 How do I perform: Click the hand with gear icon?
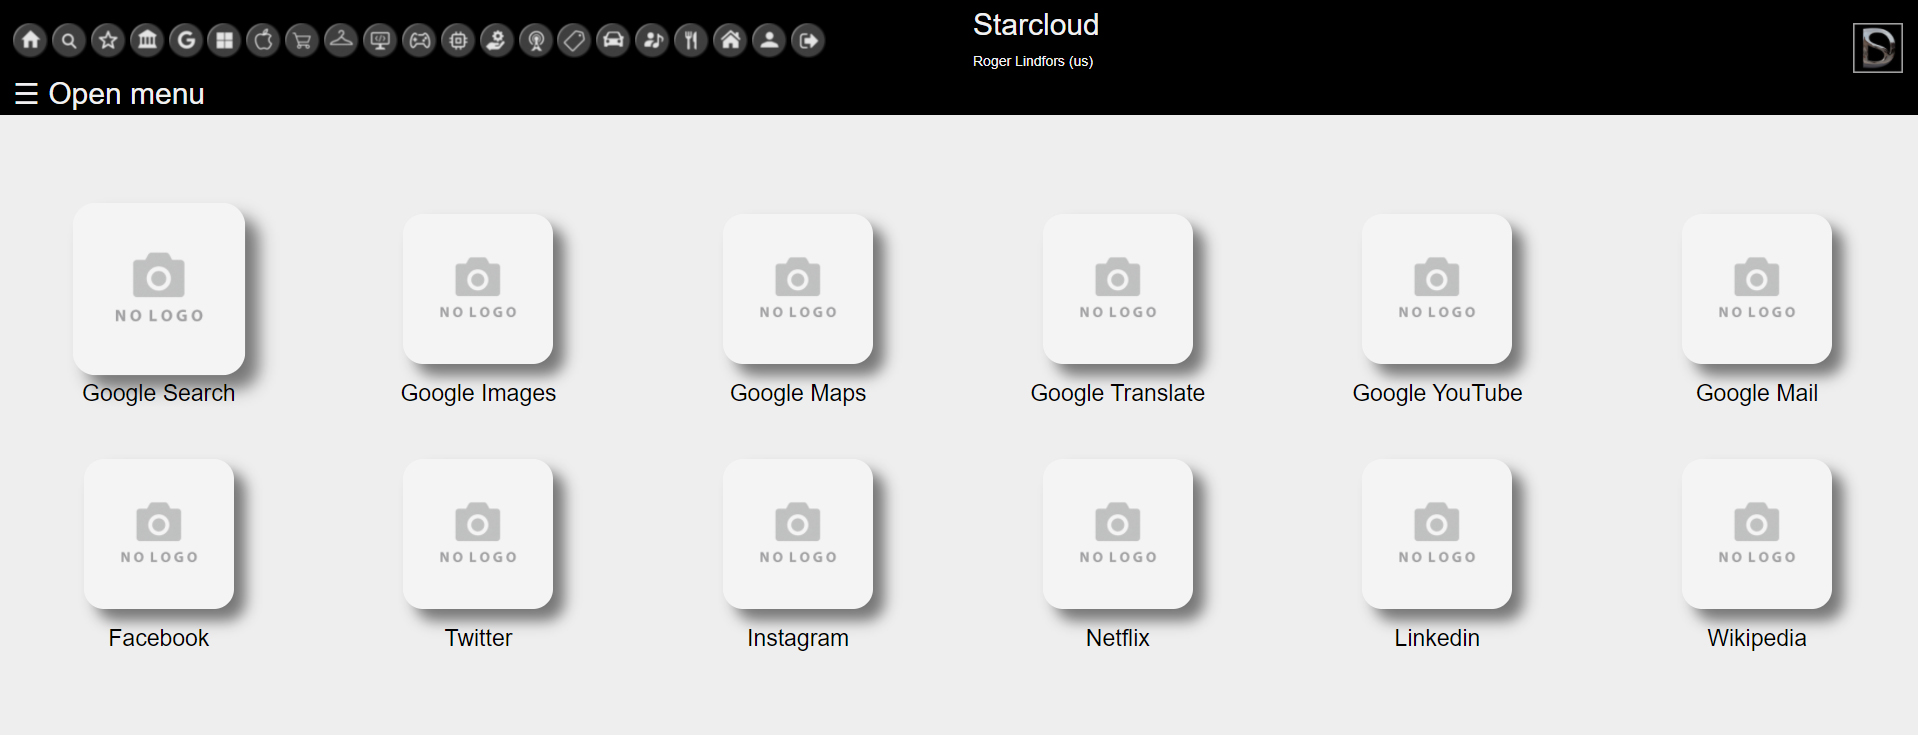pos(497,41)
